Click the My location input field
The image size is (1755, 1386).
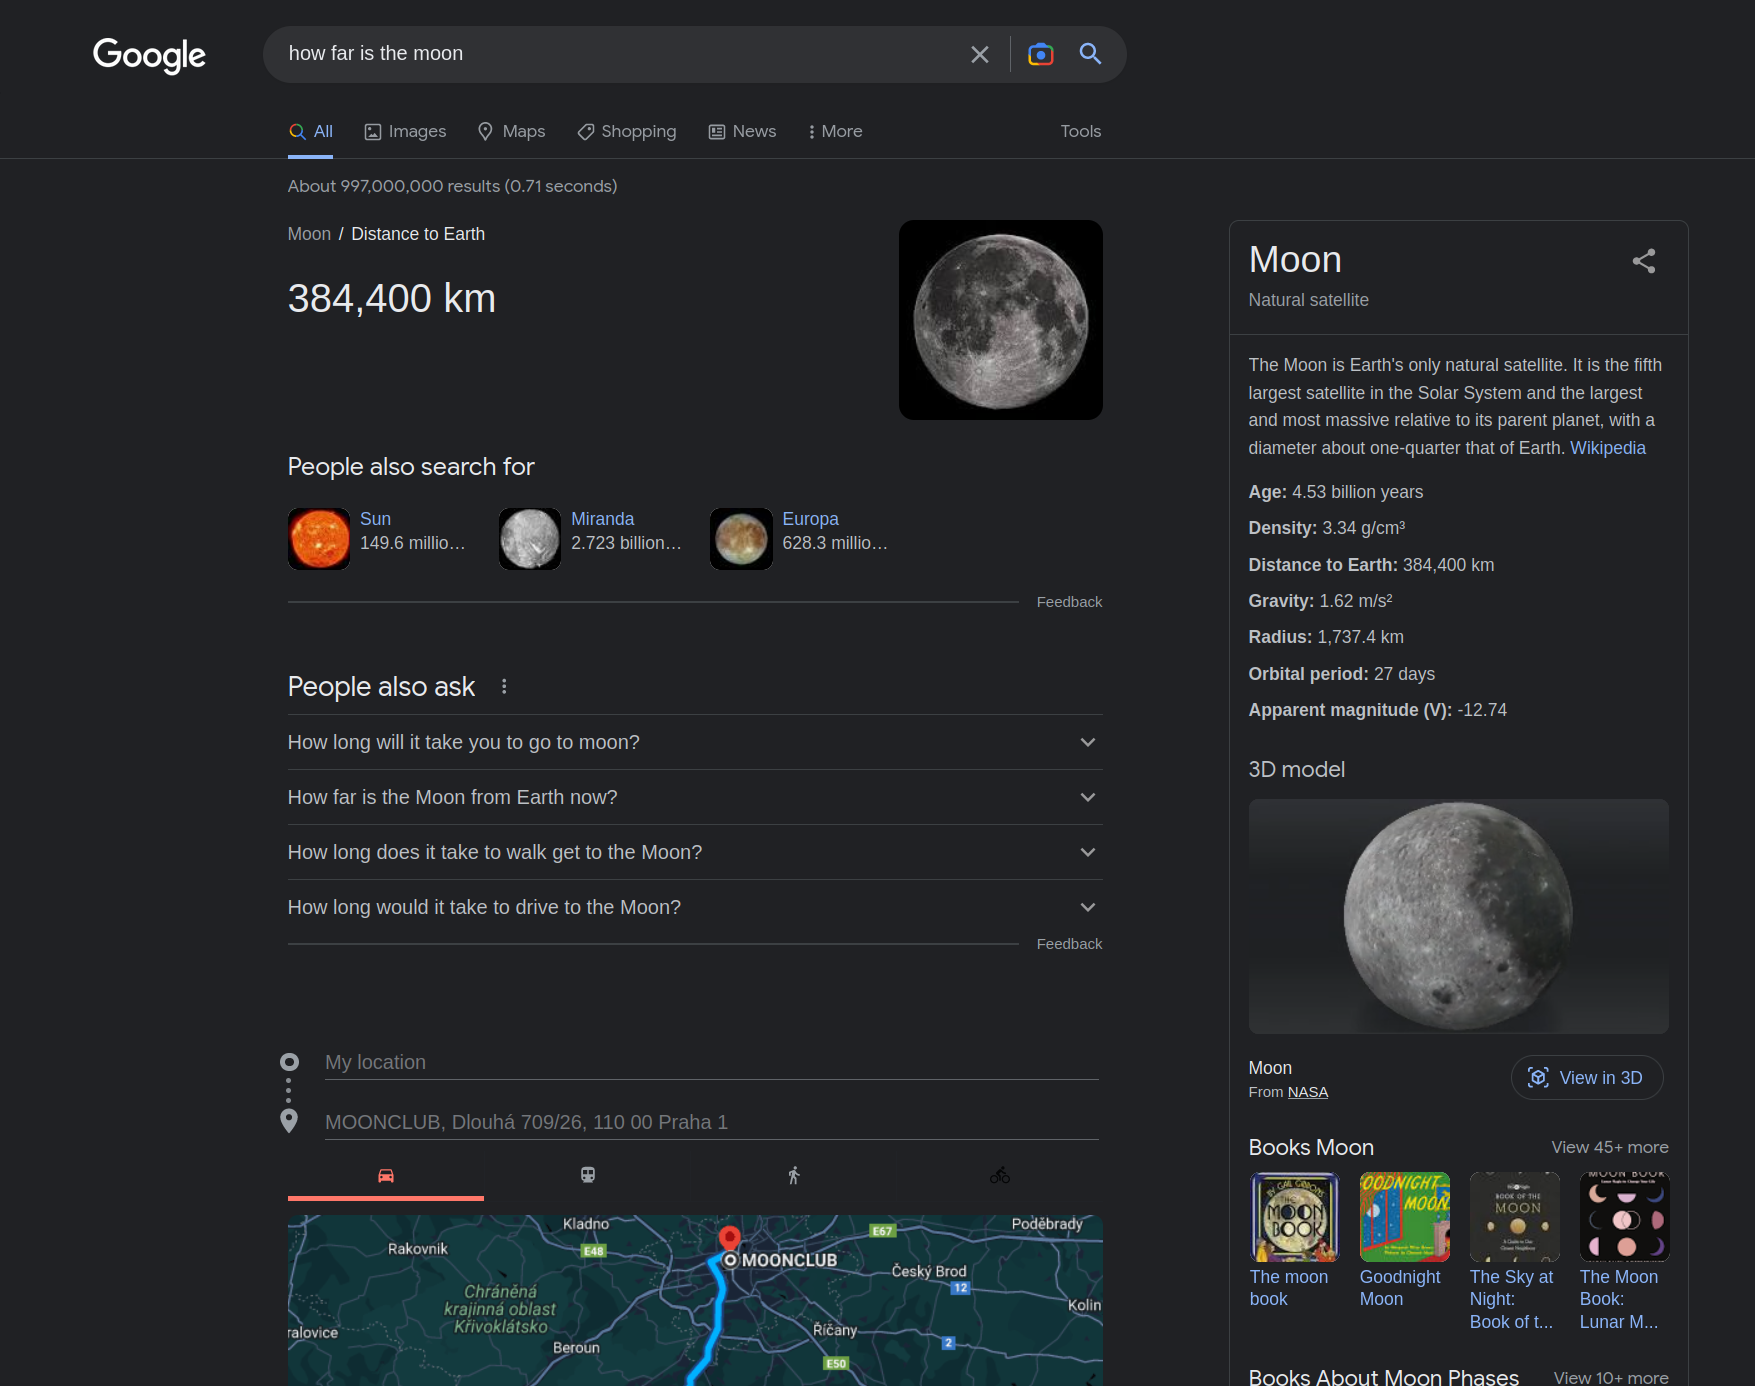710,1062
